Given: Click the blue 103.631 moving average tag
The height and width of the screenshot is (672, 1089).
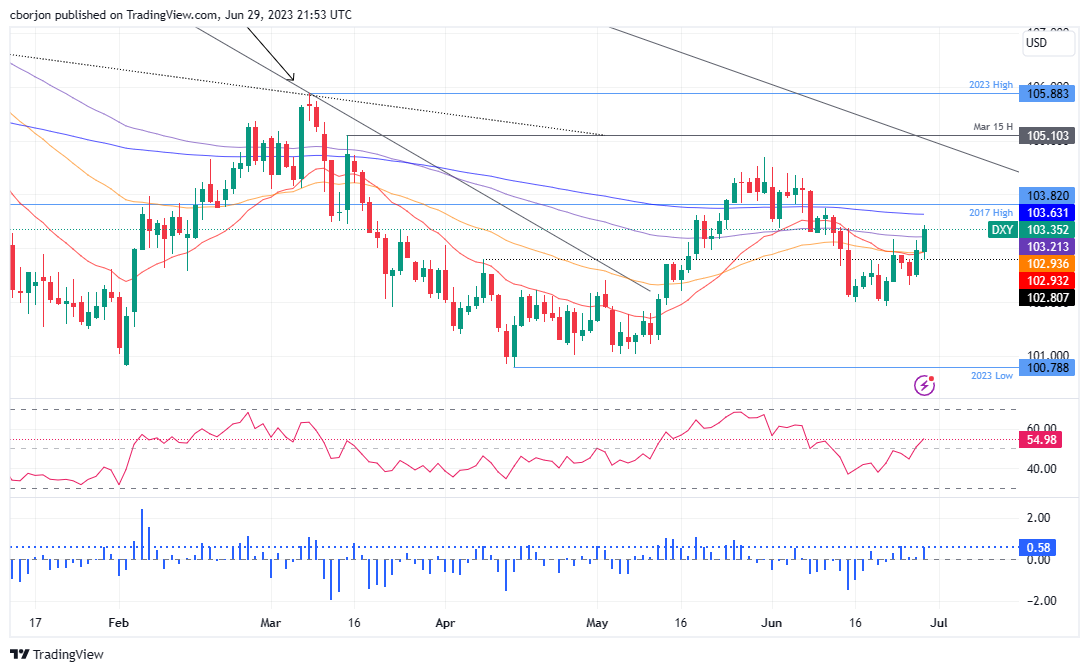Looking at the screenshot, I should 1046,213.
